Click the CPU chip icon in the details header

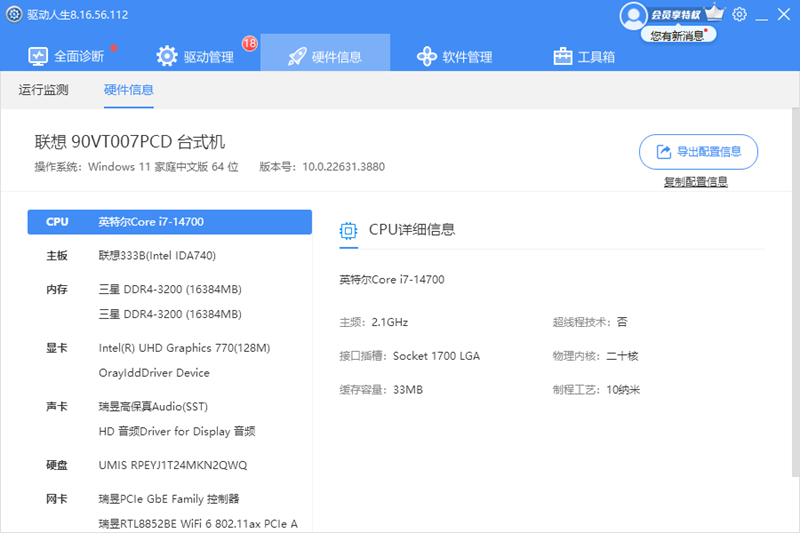pyautogui.click(x=349, y=230)
